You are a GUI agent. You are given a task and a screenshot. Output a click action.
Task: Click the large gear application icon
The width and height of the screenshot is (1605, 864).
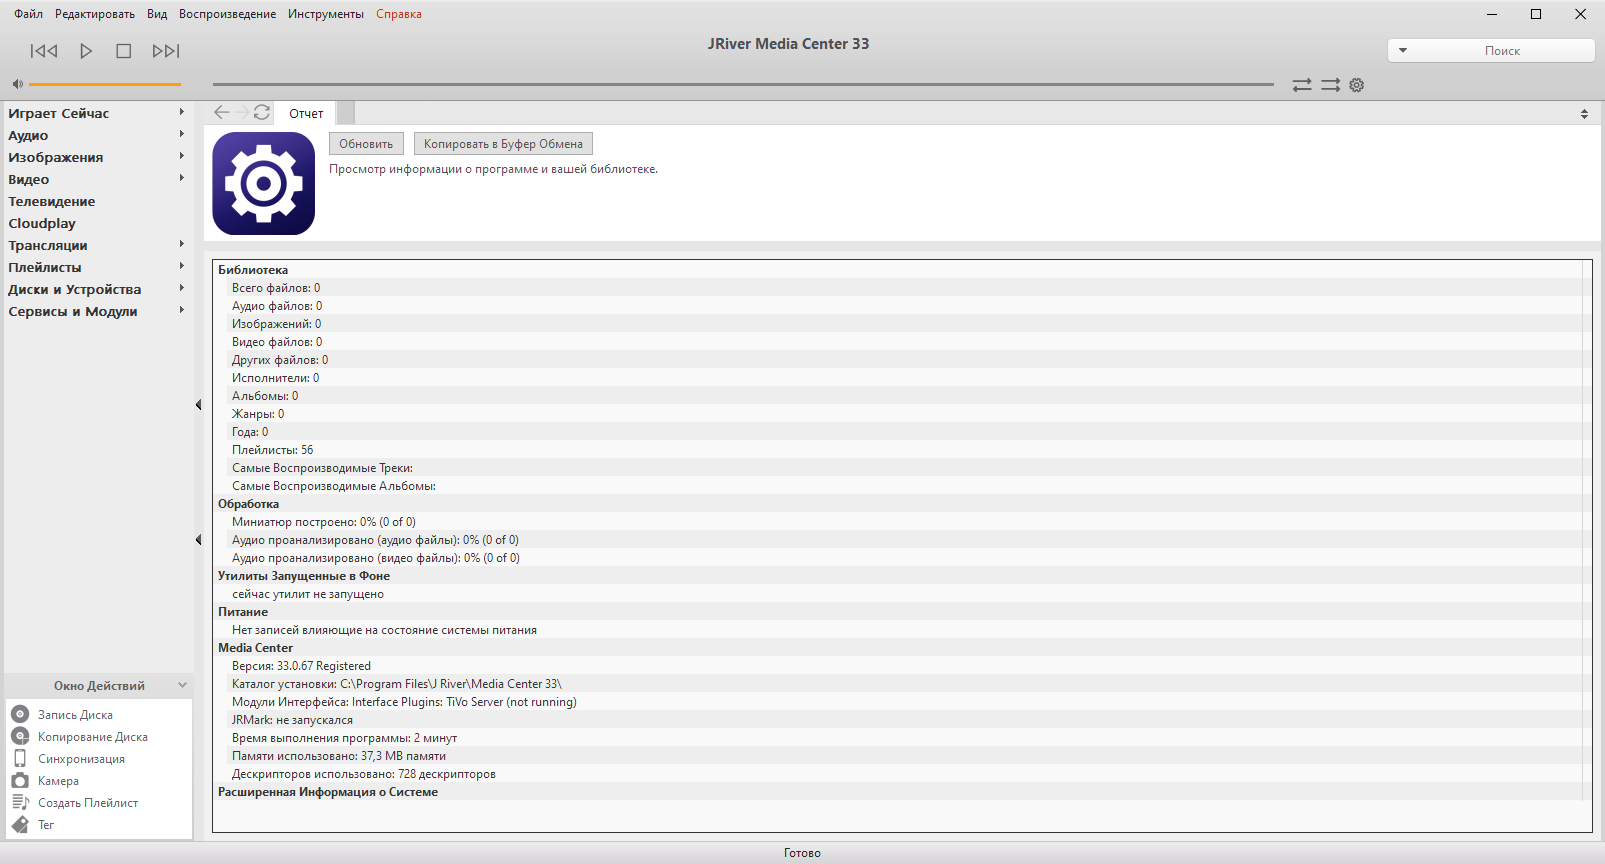(264, 184)
